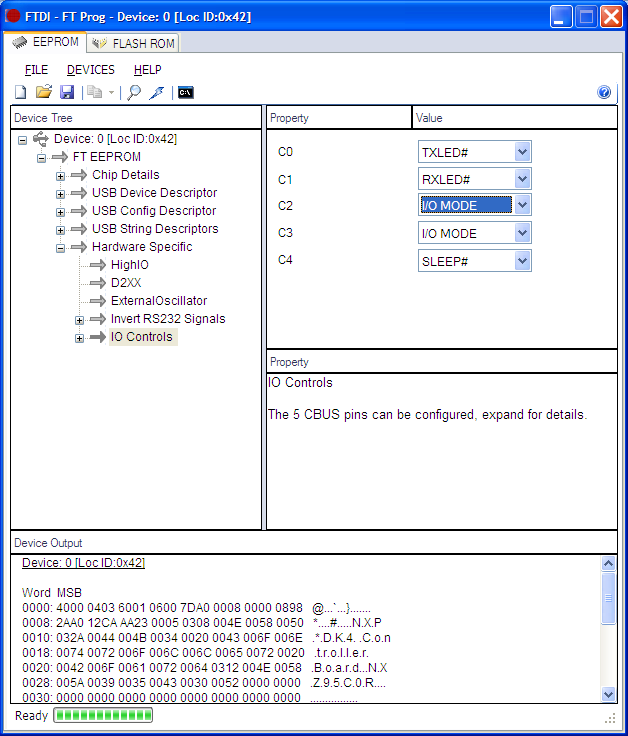Viewport: 628px width, 736px height.
Task: Click the New template icon
Action: click(x=21, y=92)
